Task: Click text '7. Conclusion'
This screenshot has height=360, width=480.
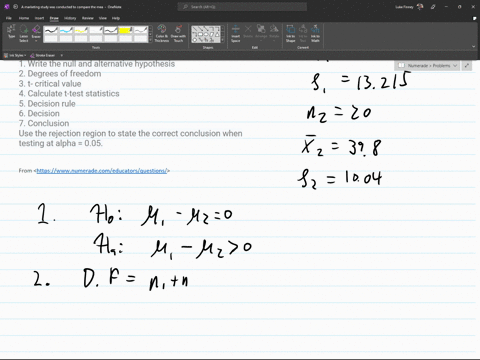Action: coord(44,123)
